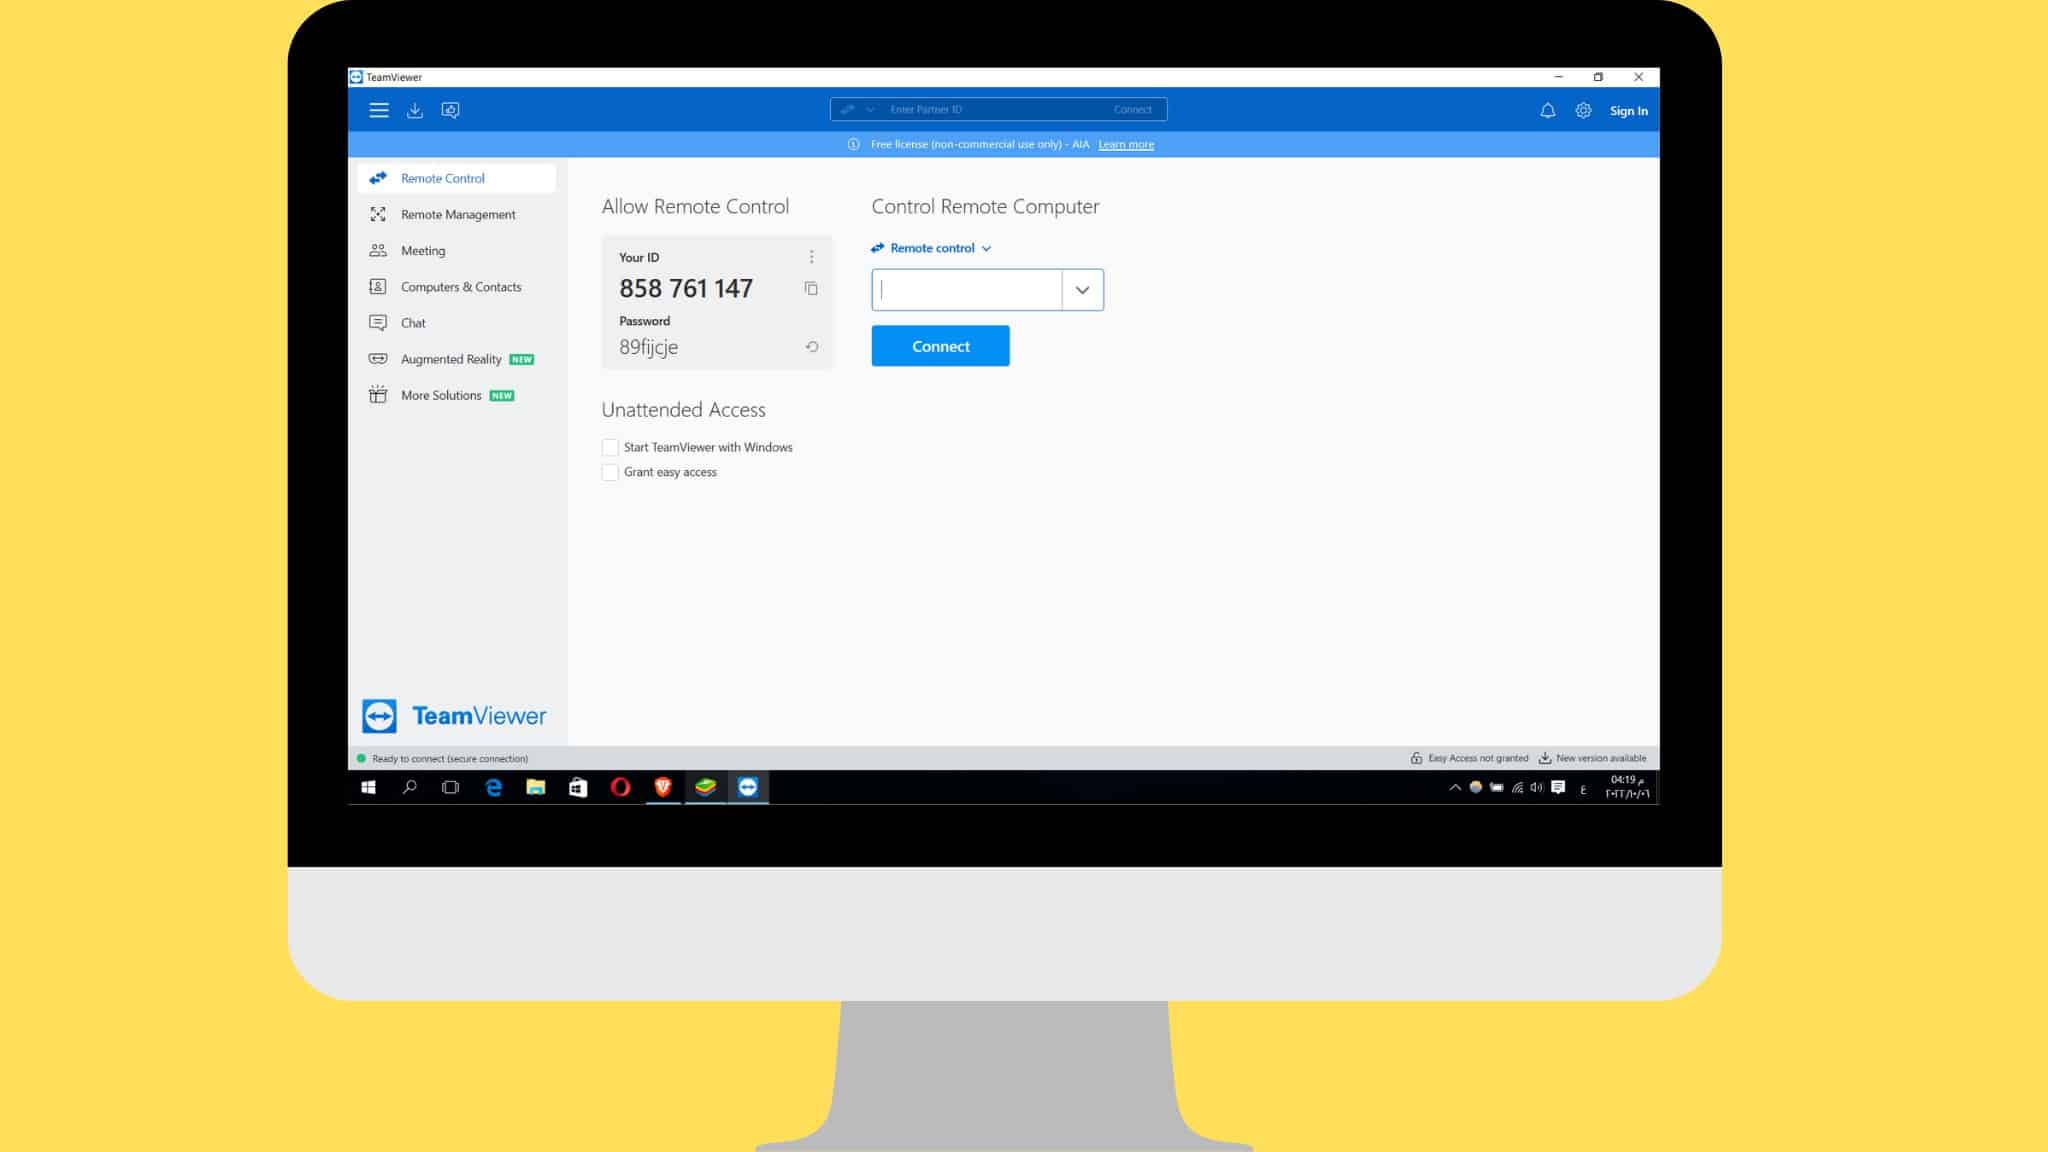Image resolution: width=2048 pixels, height=1152 pixels.
Task: Open the Action Center notification icon
Action: 1558,788
